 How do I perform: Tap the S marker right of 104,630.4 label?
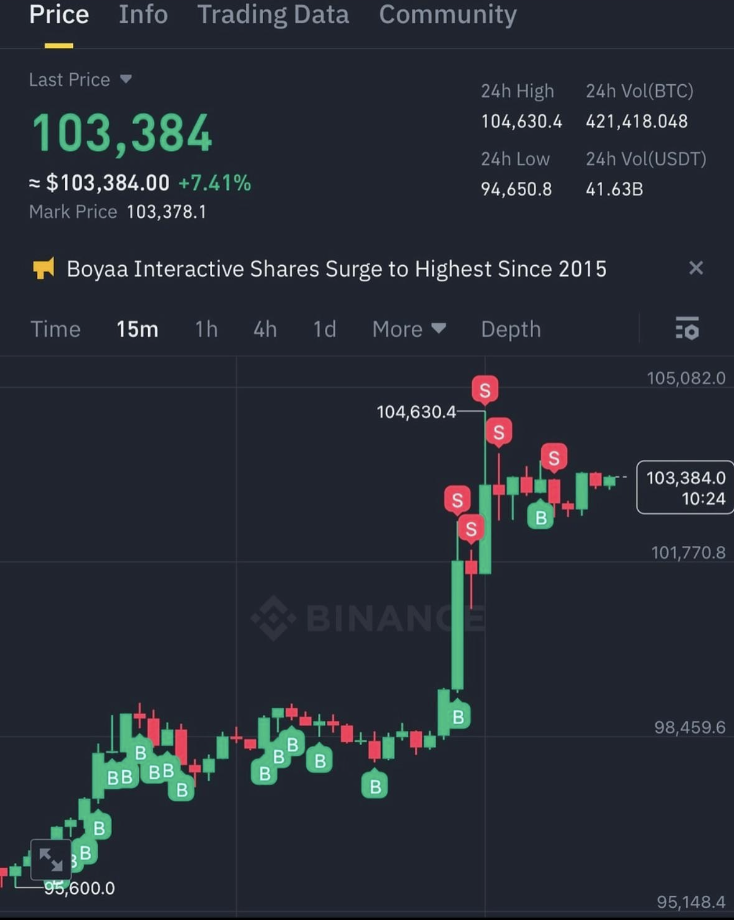499,432
